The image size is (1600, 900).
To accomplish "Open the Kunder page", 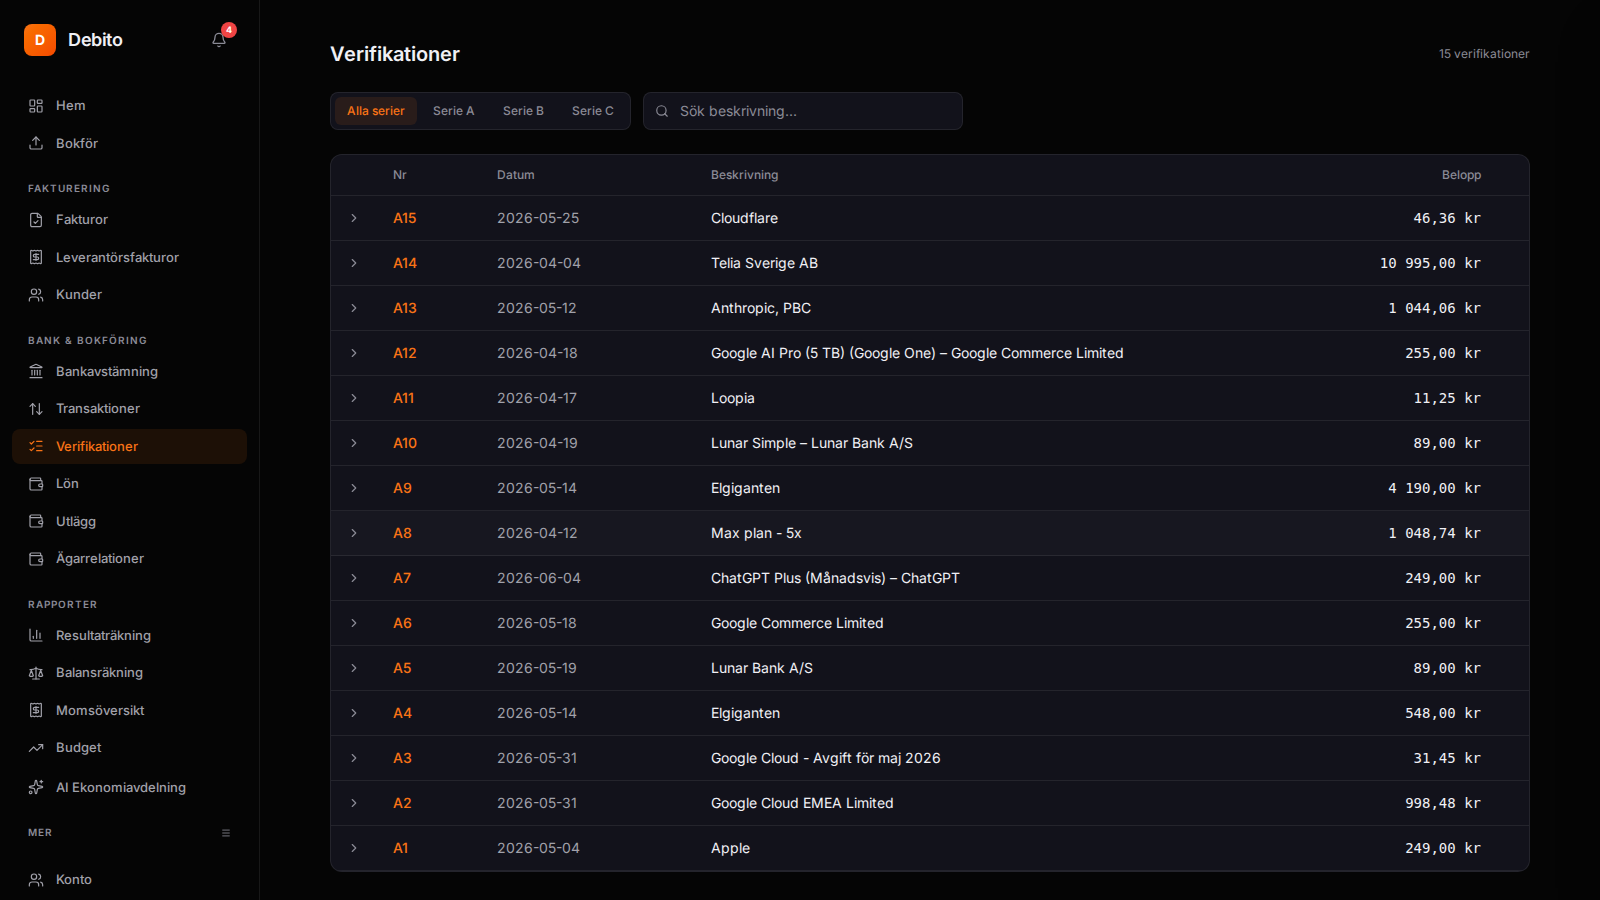I will (x=129, y=295).
